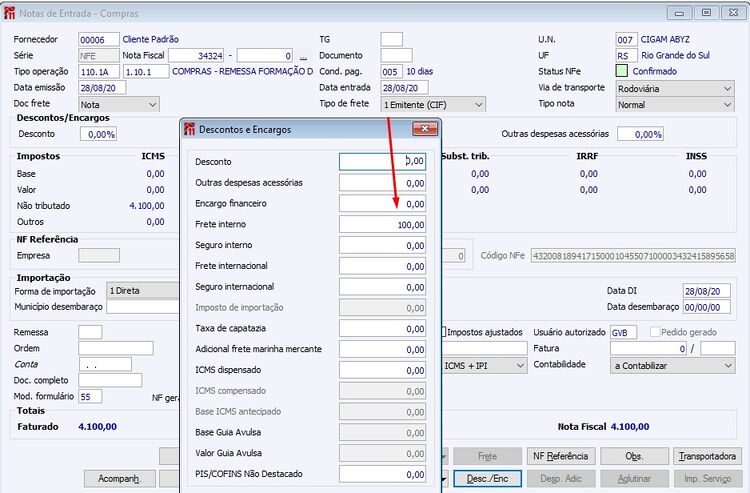This screenshot has height=493, width=750.
Task: Open the Forma de importação dropdown
Action: coord(143,290)
